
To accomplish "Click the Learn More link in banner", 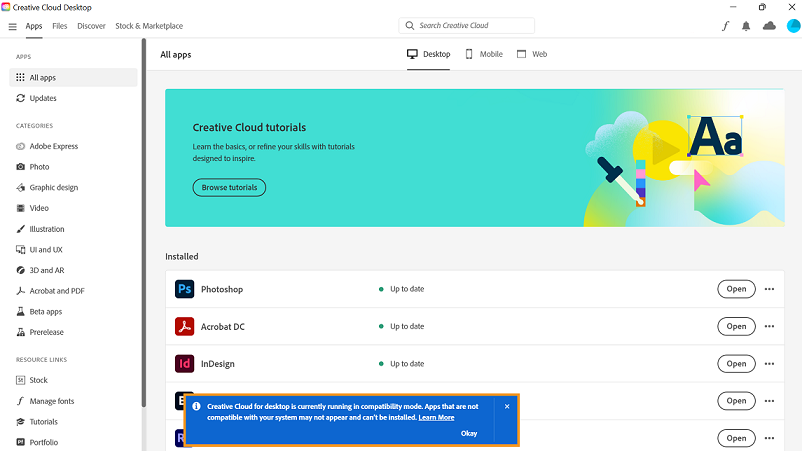I will [436, 418].
